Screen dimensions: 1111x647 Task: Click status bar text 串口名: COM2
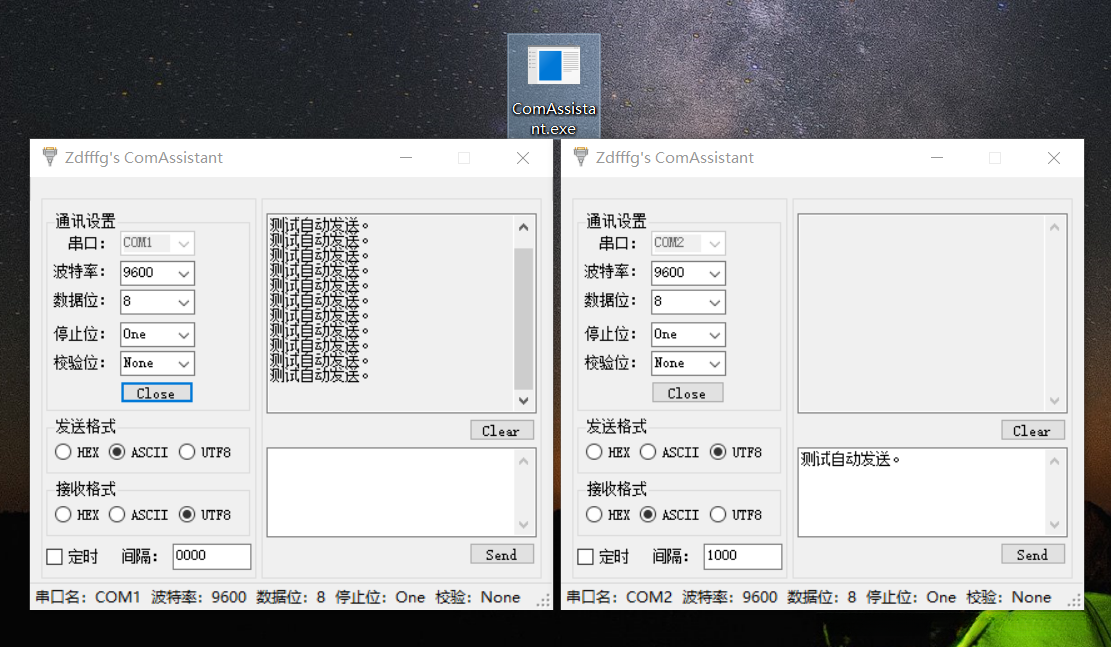pos(619,597)
